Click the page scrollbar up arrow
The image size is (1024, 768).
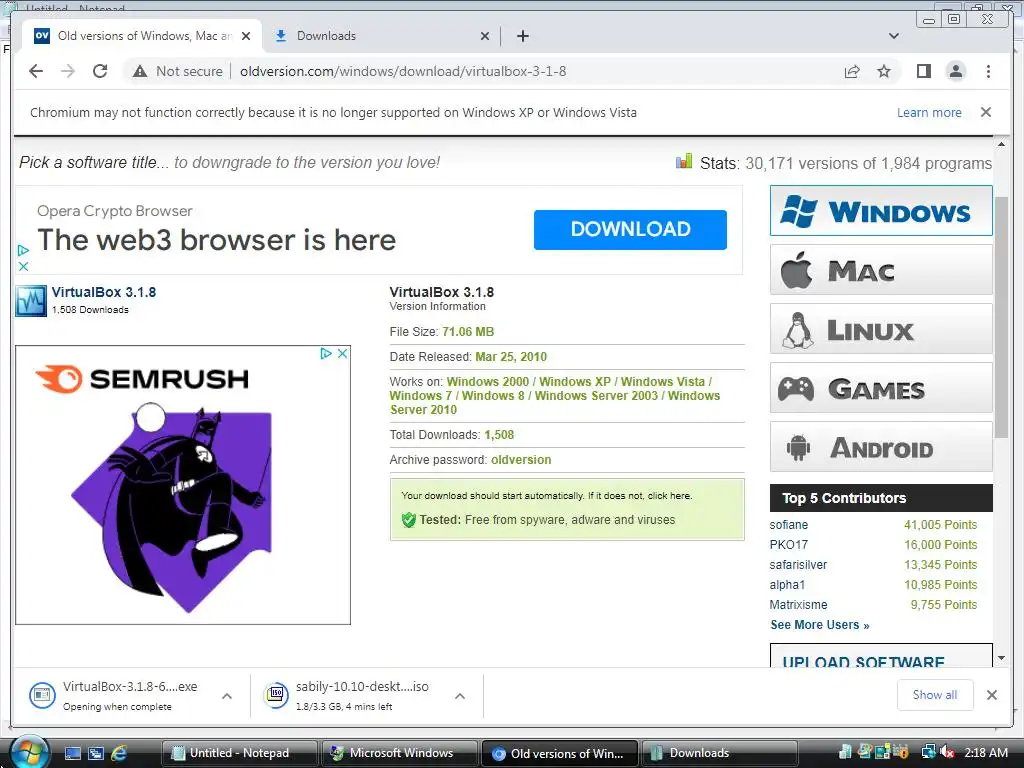pyautogui.click(x=1001, y=144)
